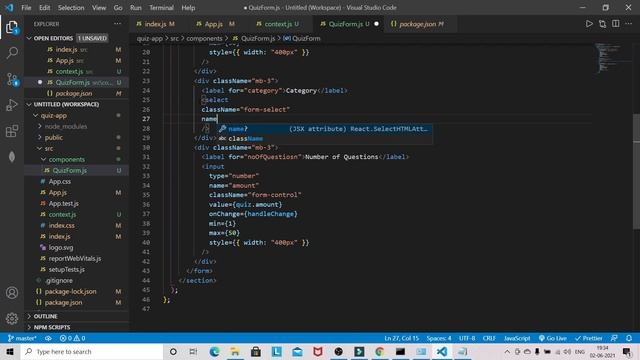Viewport: 640px width, 360px height.
Task: Open Source Control view
Action: (12, 79)
